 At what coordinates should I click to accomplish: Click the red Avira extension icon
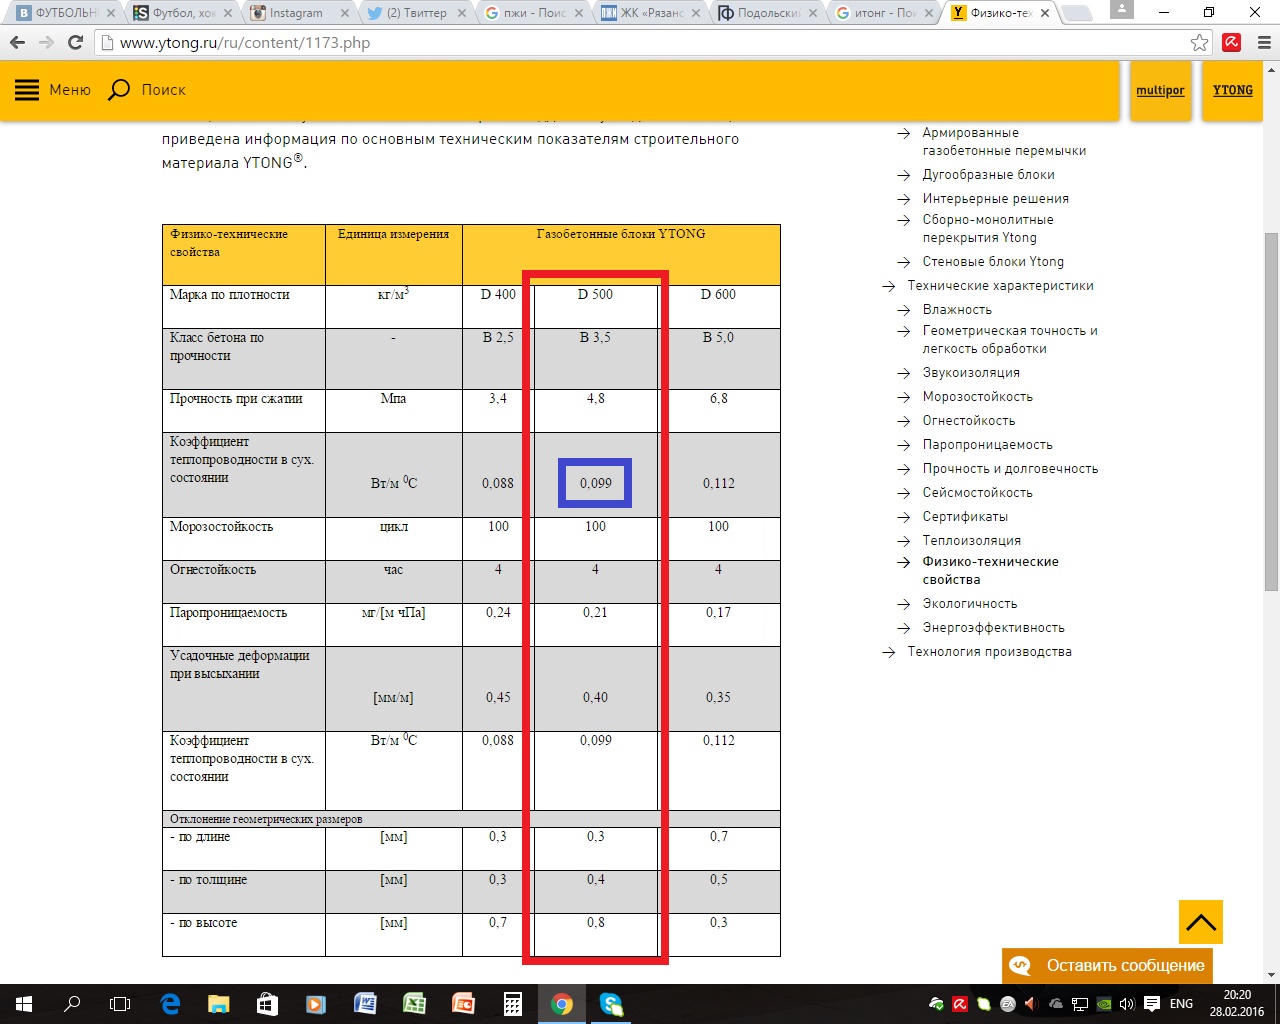[x=1232, y=43]
